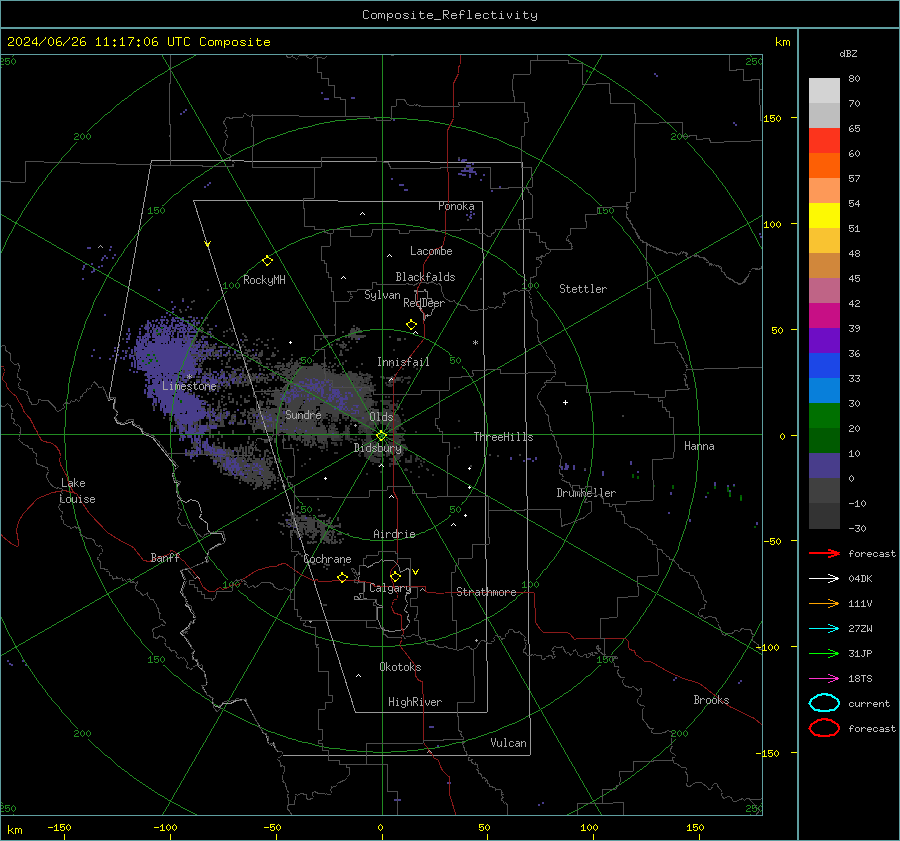Click the yellow diamond marker above Calgary
The height and width of the screenshot is (841, 900).
[395, 576]
